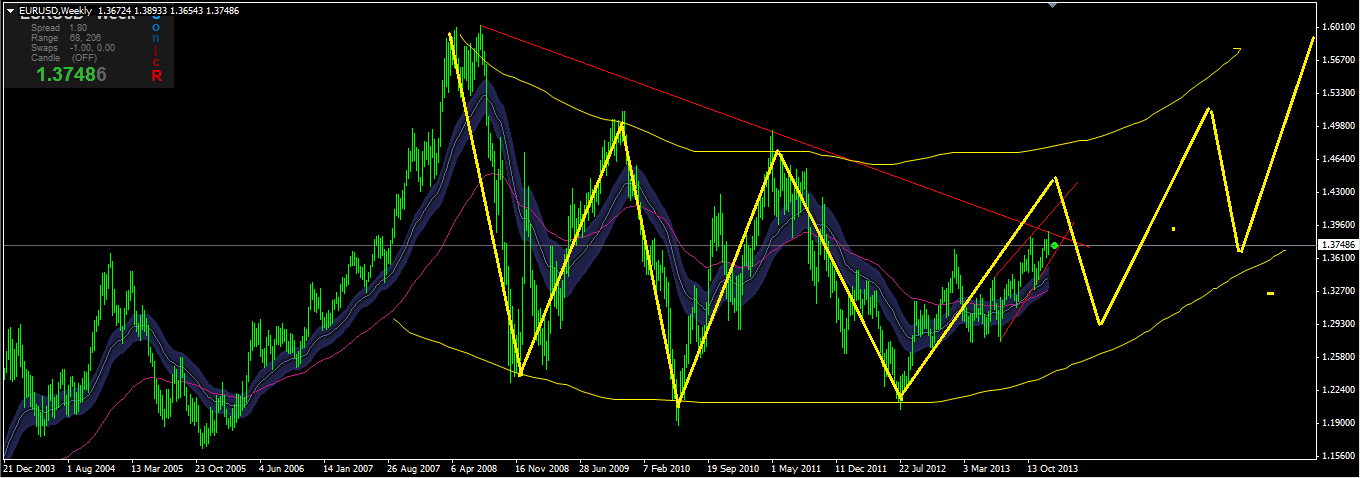Click the 1.60100 price axis label
This screenshot has height=478, width=1360.
(x=1337, y=27)
